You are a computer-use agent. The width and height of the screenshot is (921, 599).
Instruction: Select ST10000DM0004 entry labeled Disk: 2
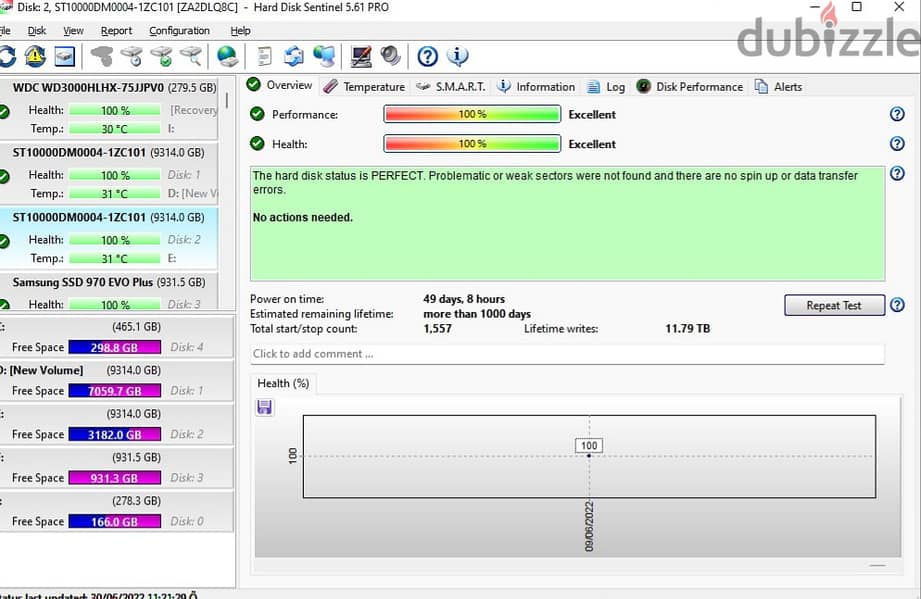point(109,238)
